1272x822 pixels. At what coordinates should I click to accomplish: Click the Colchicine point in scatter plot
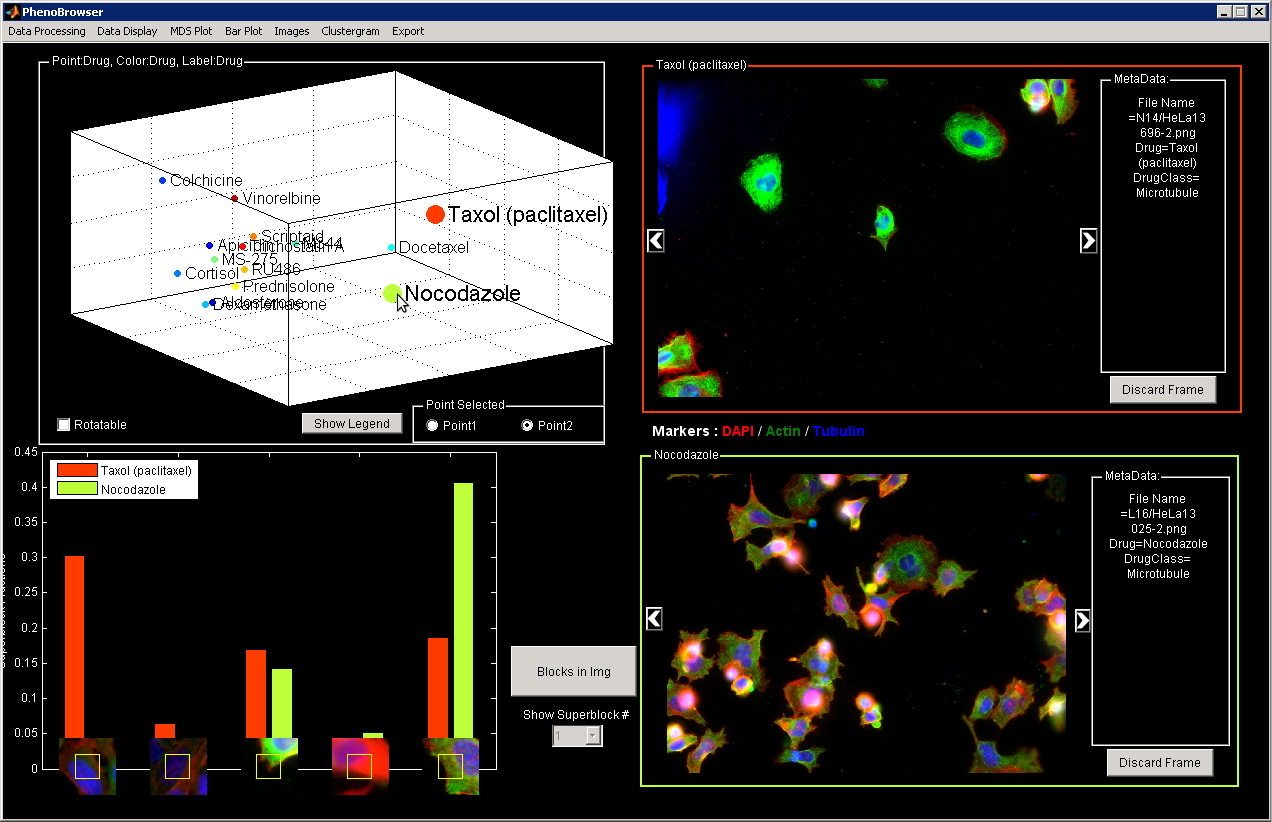coord(162,180)
